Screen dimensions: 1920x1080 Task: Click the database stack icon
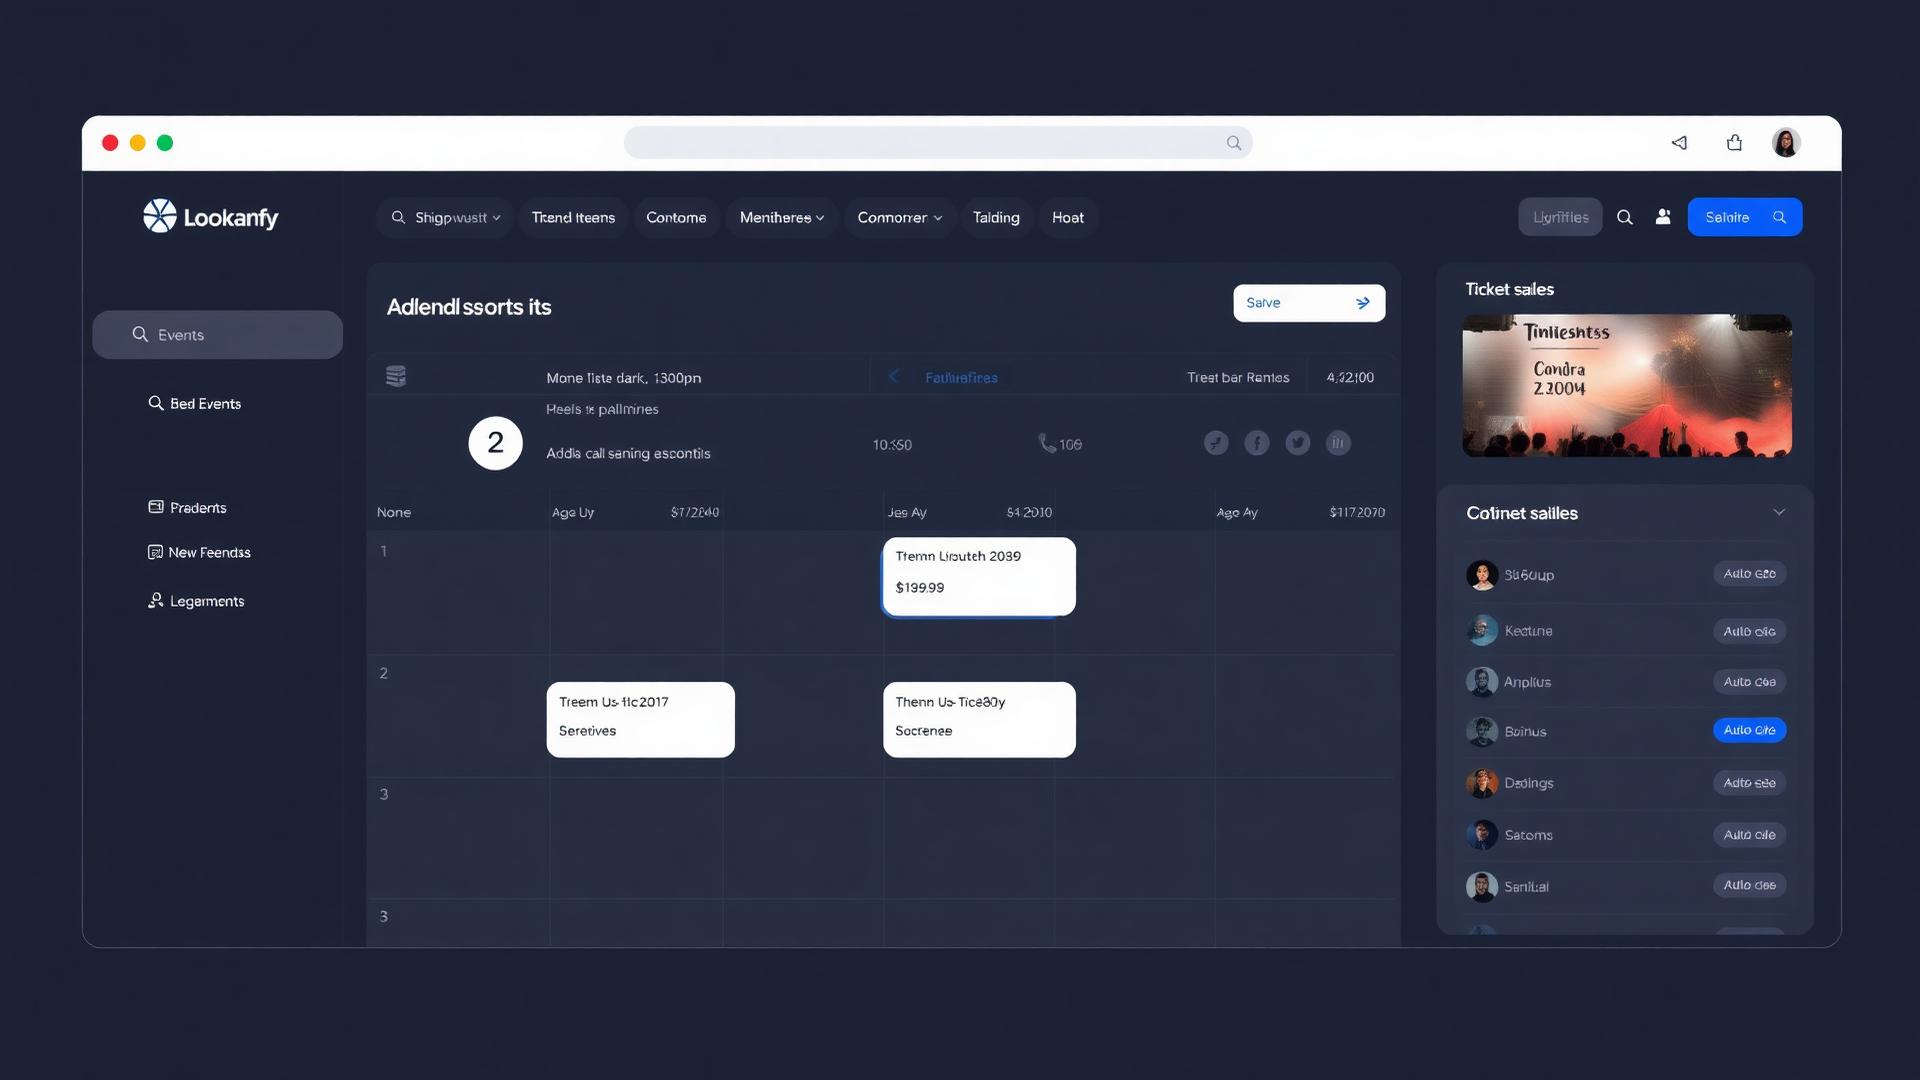396,376
